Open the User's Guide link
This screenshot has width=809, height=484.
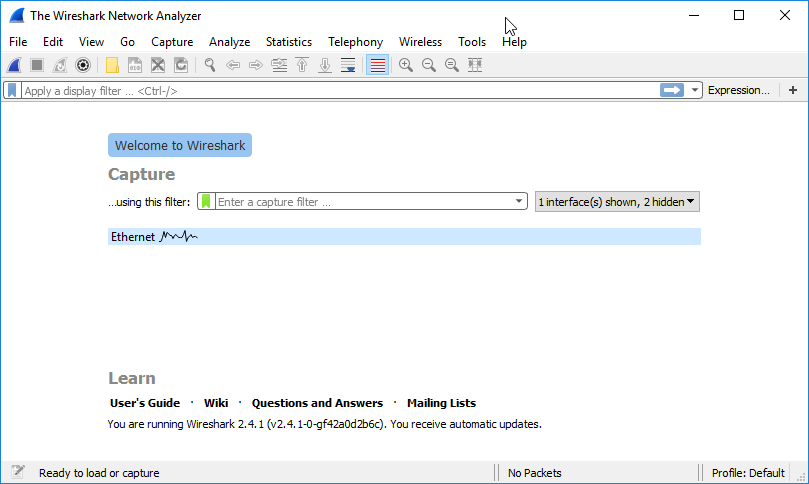(145, 403)
